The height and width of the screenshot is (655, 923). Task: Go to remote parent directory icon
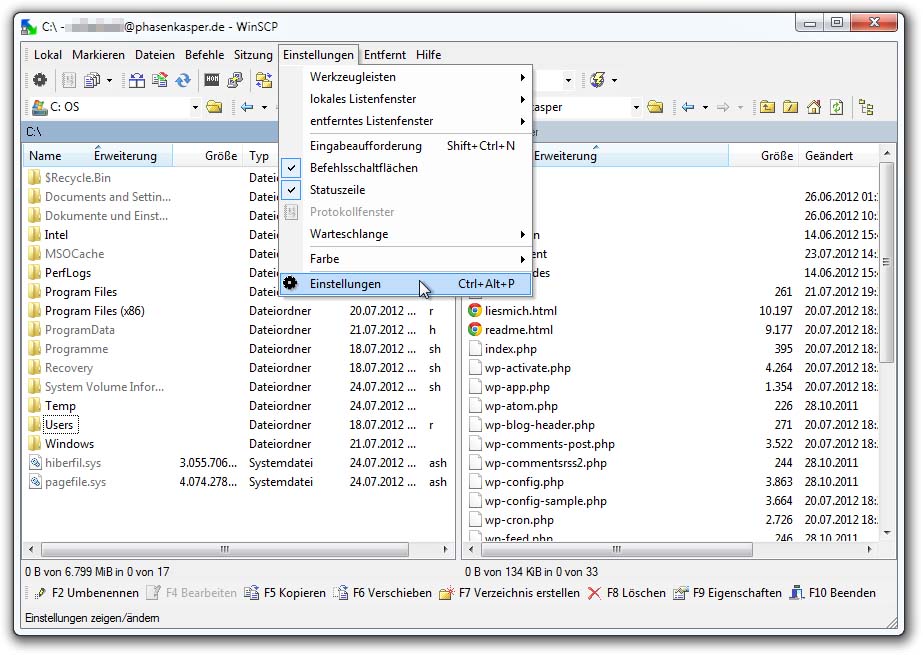coord(767,107)
